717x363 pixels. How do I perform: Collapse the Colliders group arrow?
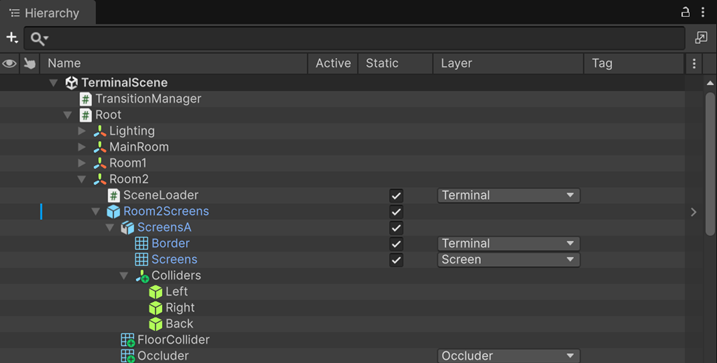pyautogui.click(x=124, y=276)
